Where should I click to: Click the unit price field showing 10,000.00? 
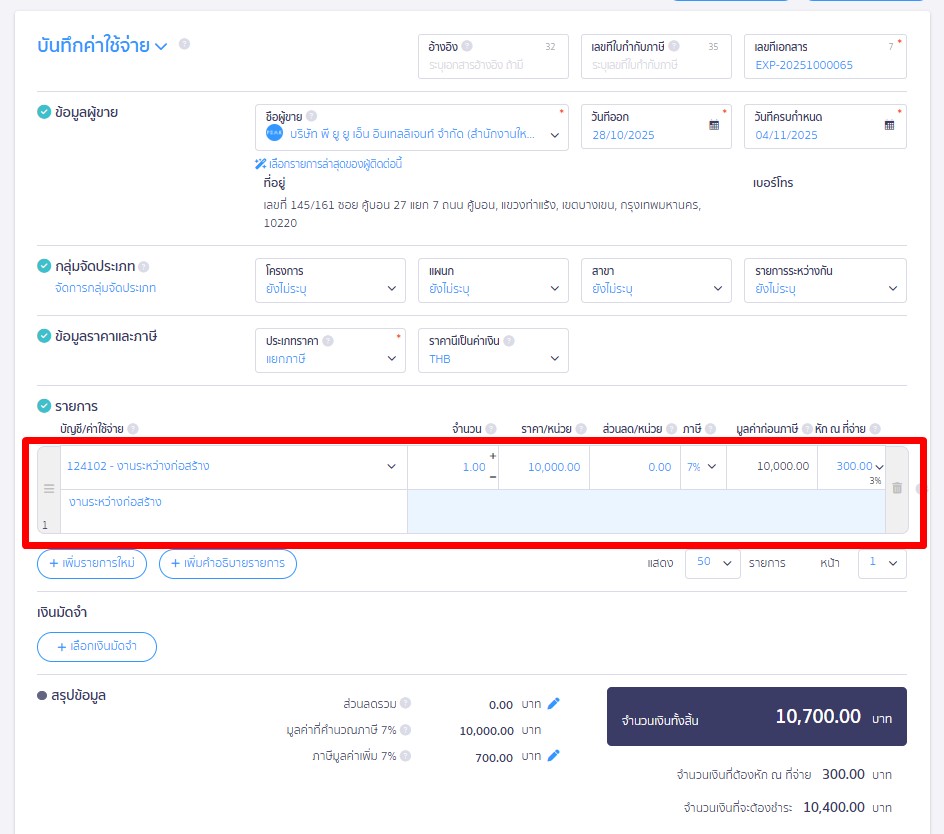click(x=544, y=467)
